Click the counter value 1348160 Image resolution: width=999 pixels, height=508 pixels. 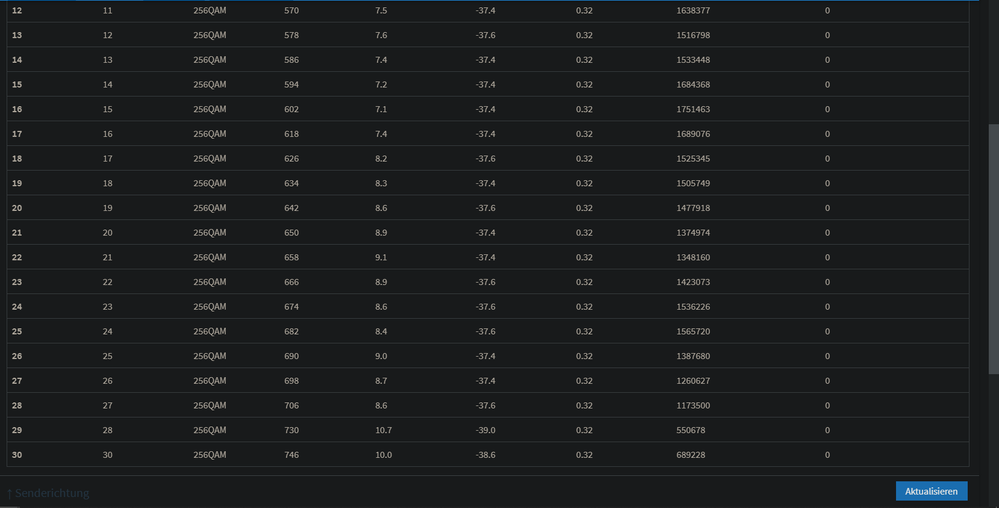point(693,258)
